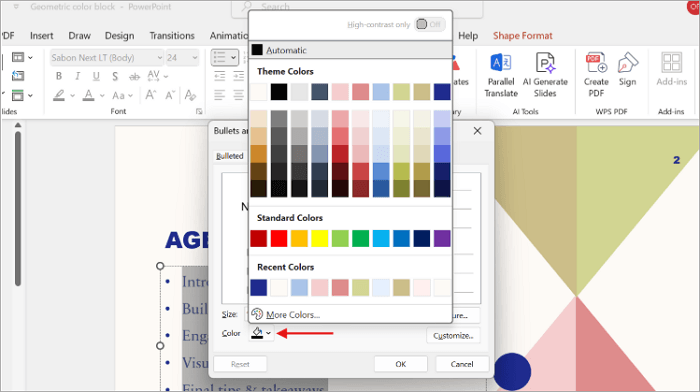Click the Change Case Aa icon
700x392 pixels.
pyautogui.click(x=118, y=96)
